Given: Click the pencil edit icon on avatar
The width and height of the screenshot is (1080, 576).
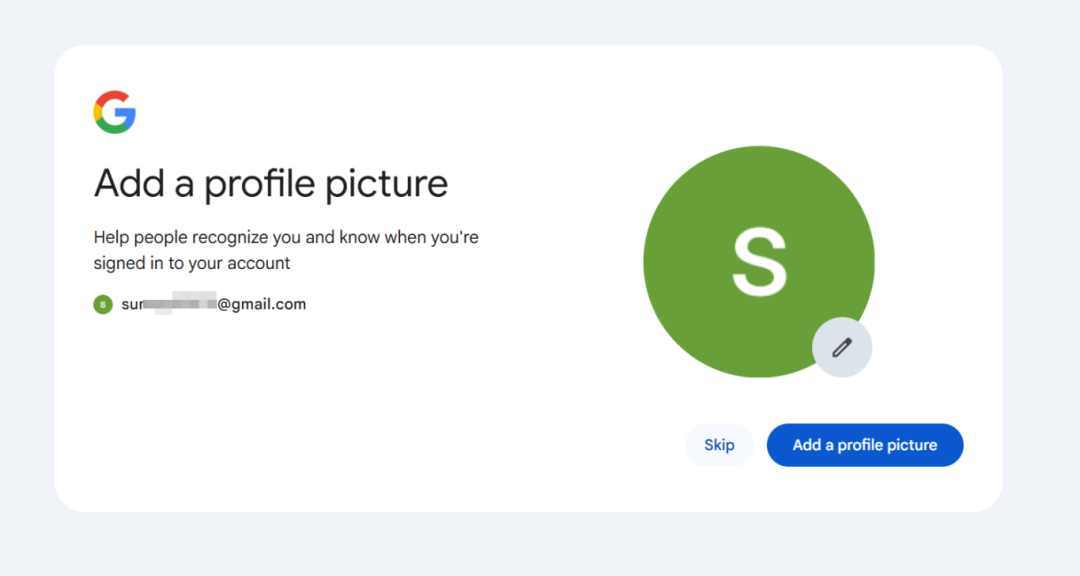Looking at the screenshot, I should (x=842, y=348).
